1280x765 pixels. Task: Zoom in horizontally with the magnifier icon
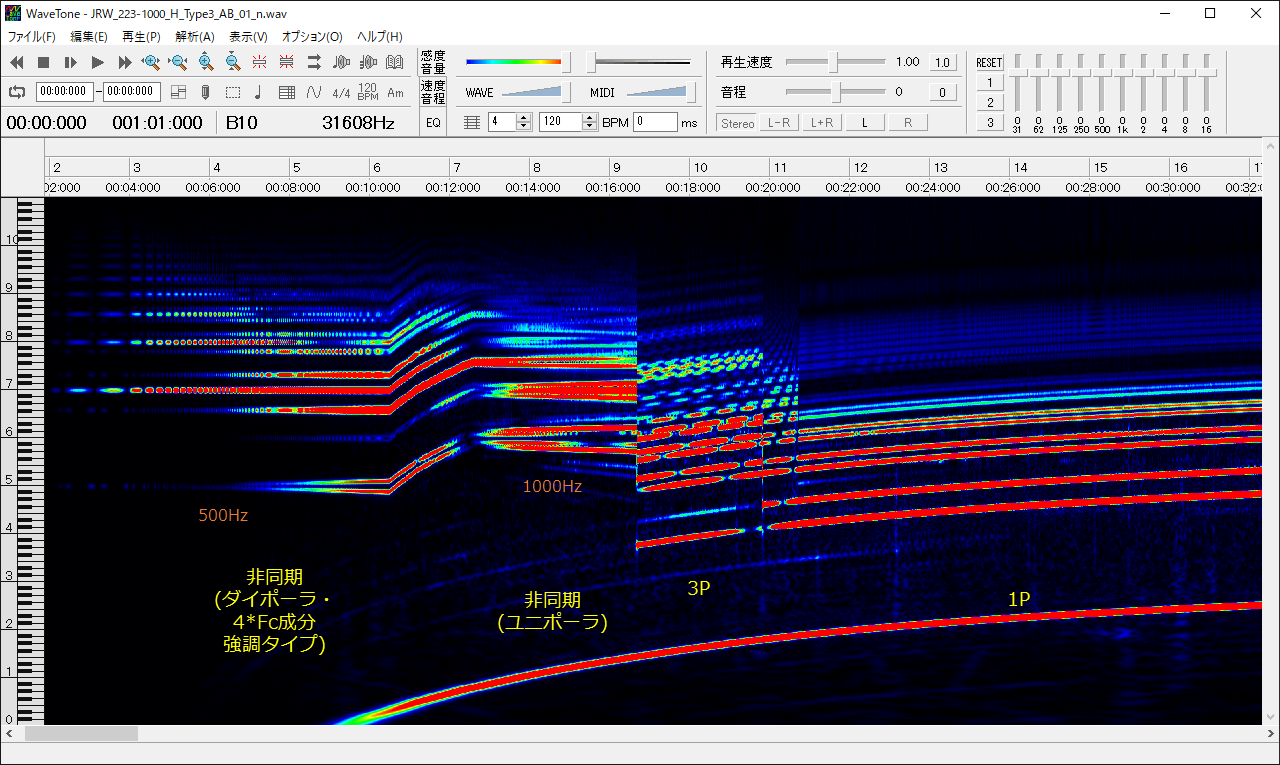click(x=151, y=62)
